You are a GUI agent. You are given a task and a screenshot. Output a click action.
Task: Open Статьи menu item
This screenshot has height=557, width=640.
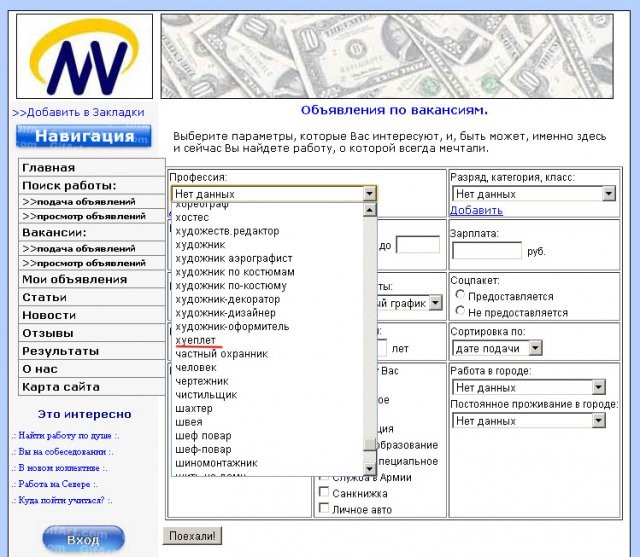(92, 297)
